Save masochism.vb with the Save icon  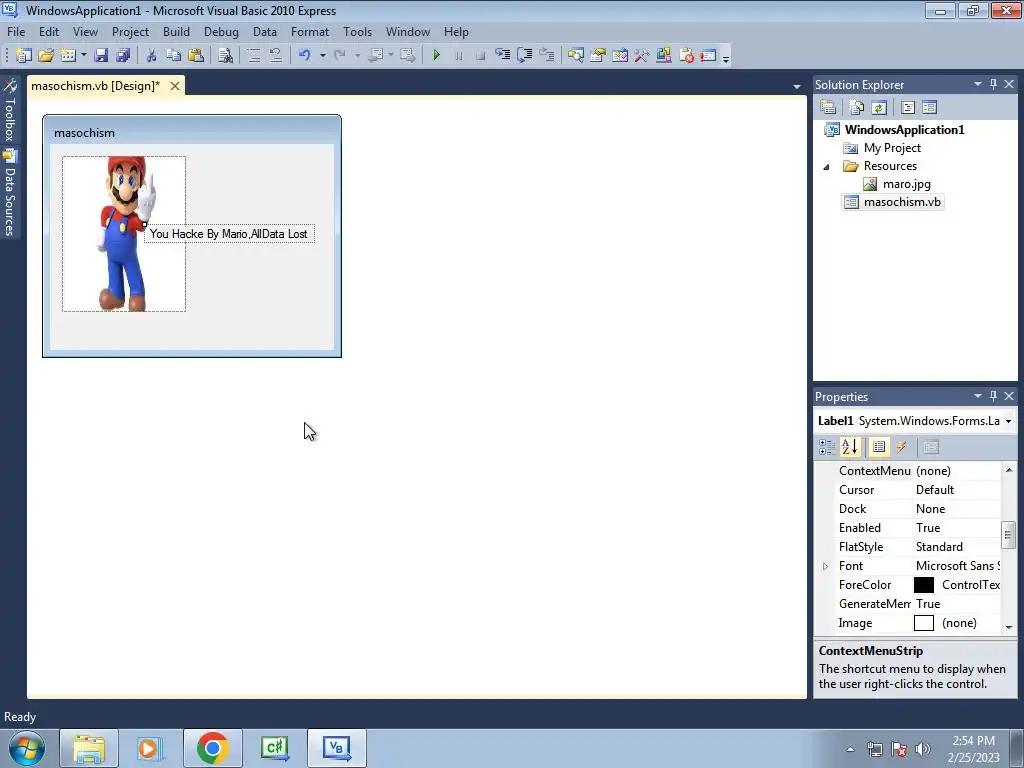pyautogui.click(x=101, y=56)
